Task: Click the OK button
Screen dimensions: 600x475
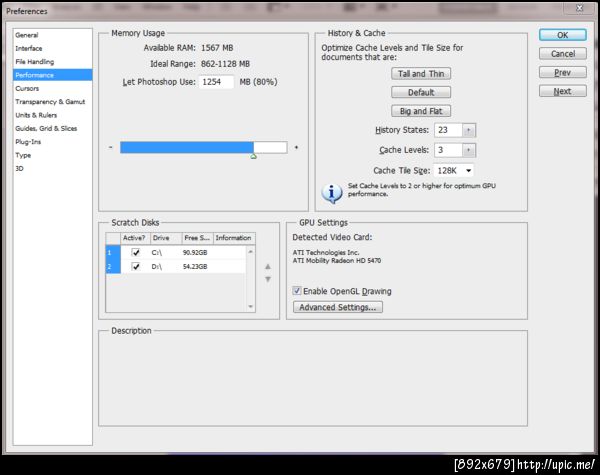Action: 562,35
